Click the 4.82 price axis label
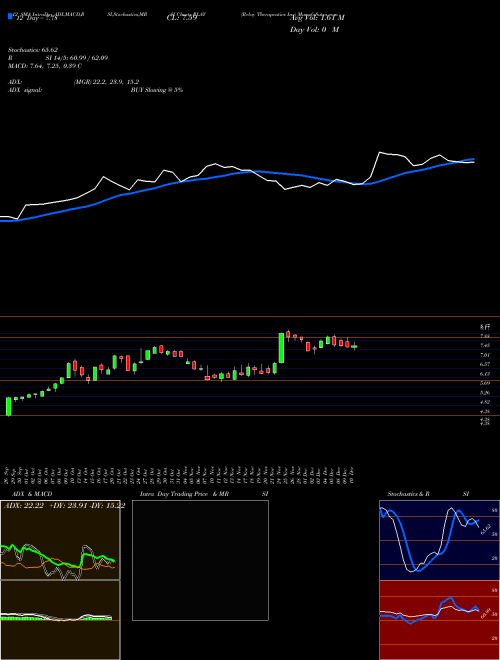This screenshot has width=500, height=660. point(485,402)
